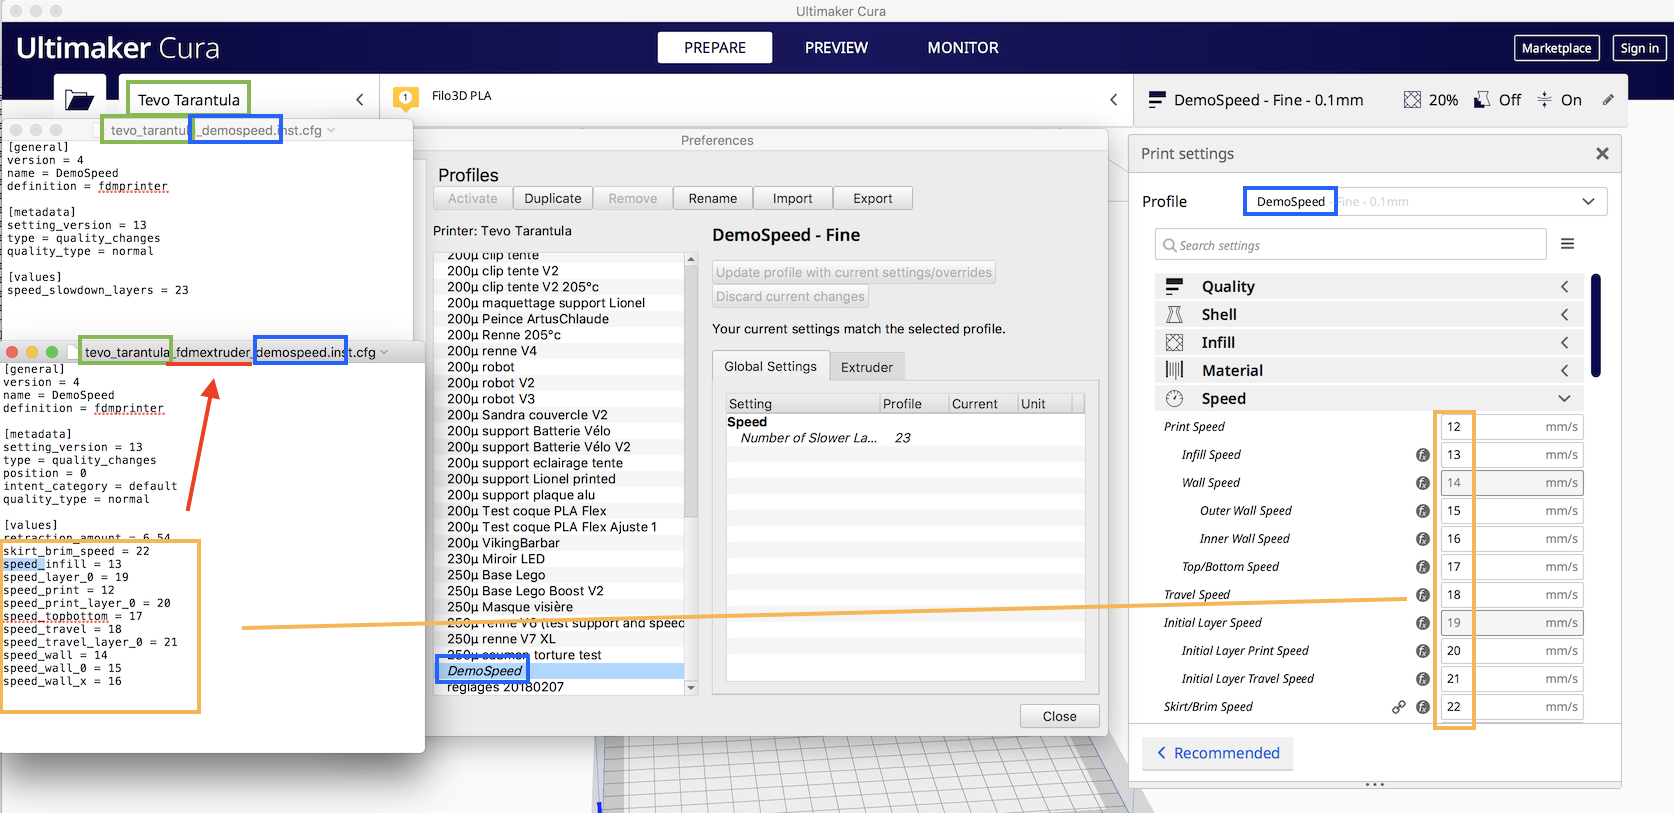Screen dimensions: 1674x813
Task: Click Import profile button
Action: (793, 199)
